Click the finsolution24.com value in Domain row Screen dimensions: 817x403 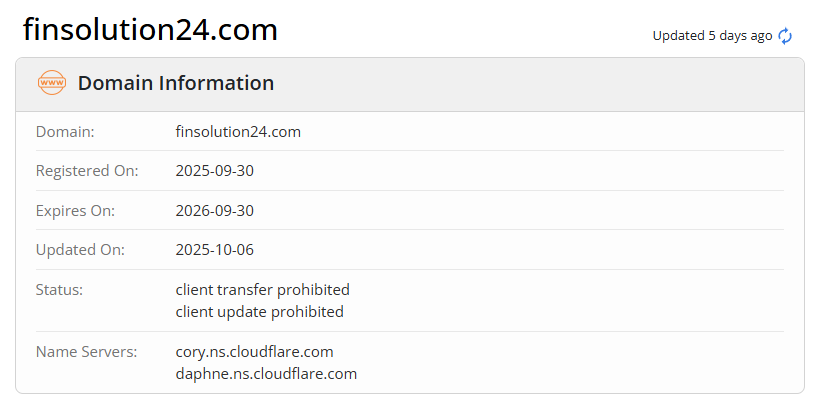pos(238,131)
